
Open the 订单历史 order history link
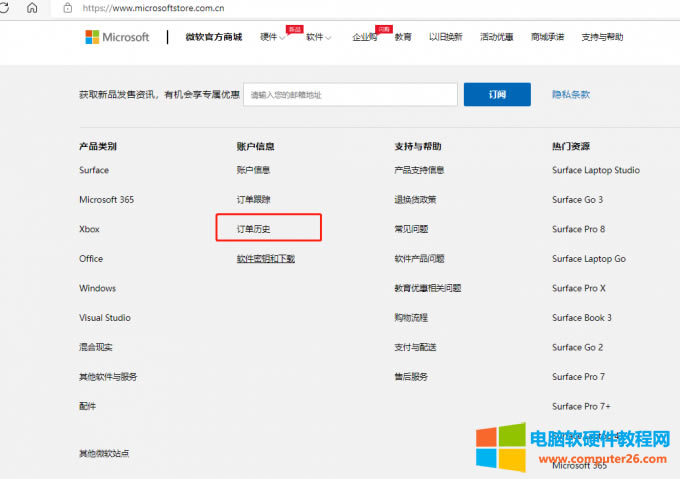coord(253,229)
